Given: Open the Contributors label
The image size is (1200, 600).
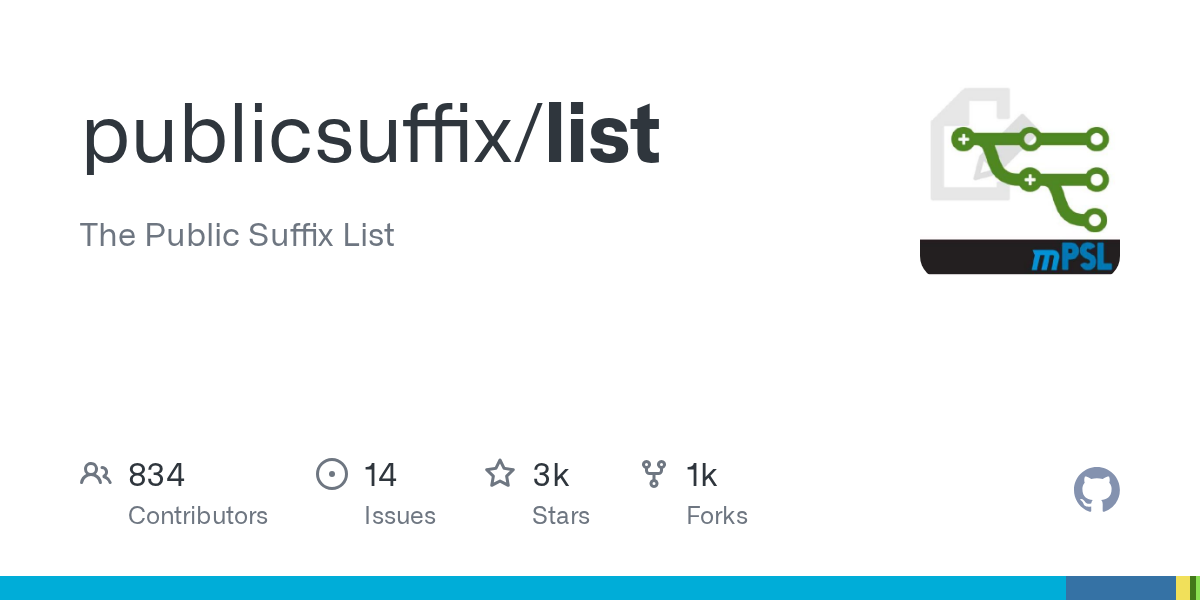Looking at the screenshot, I should pyautogui.click(x=198, y=516).
